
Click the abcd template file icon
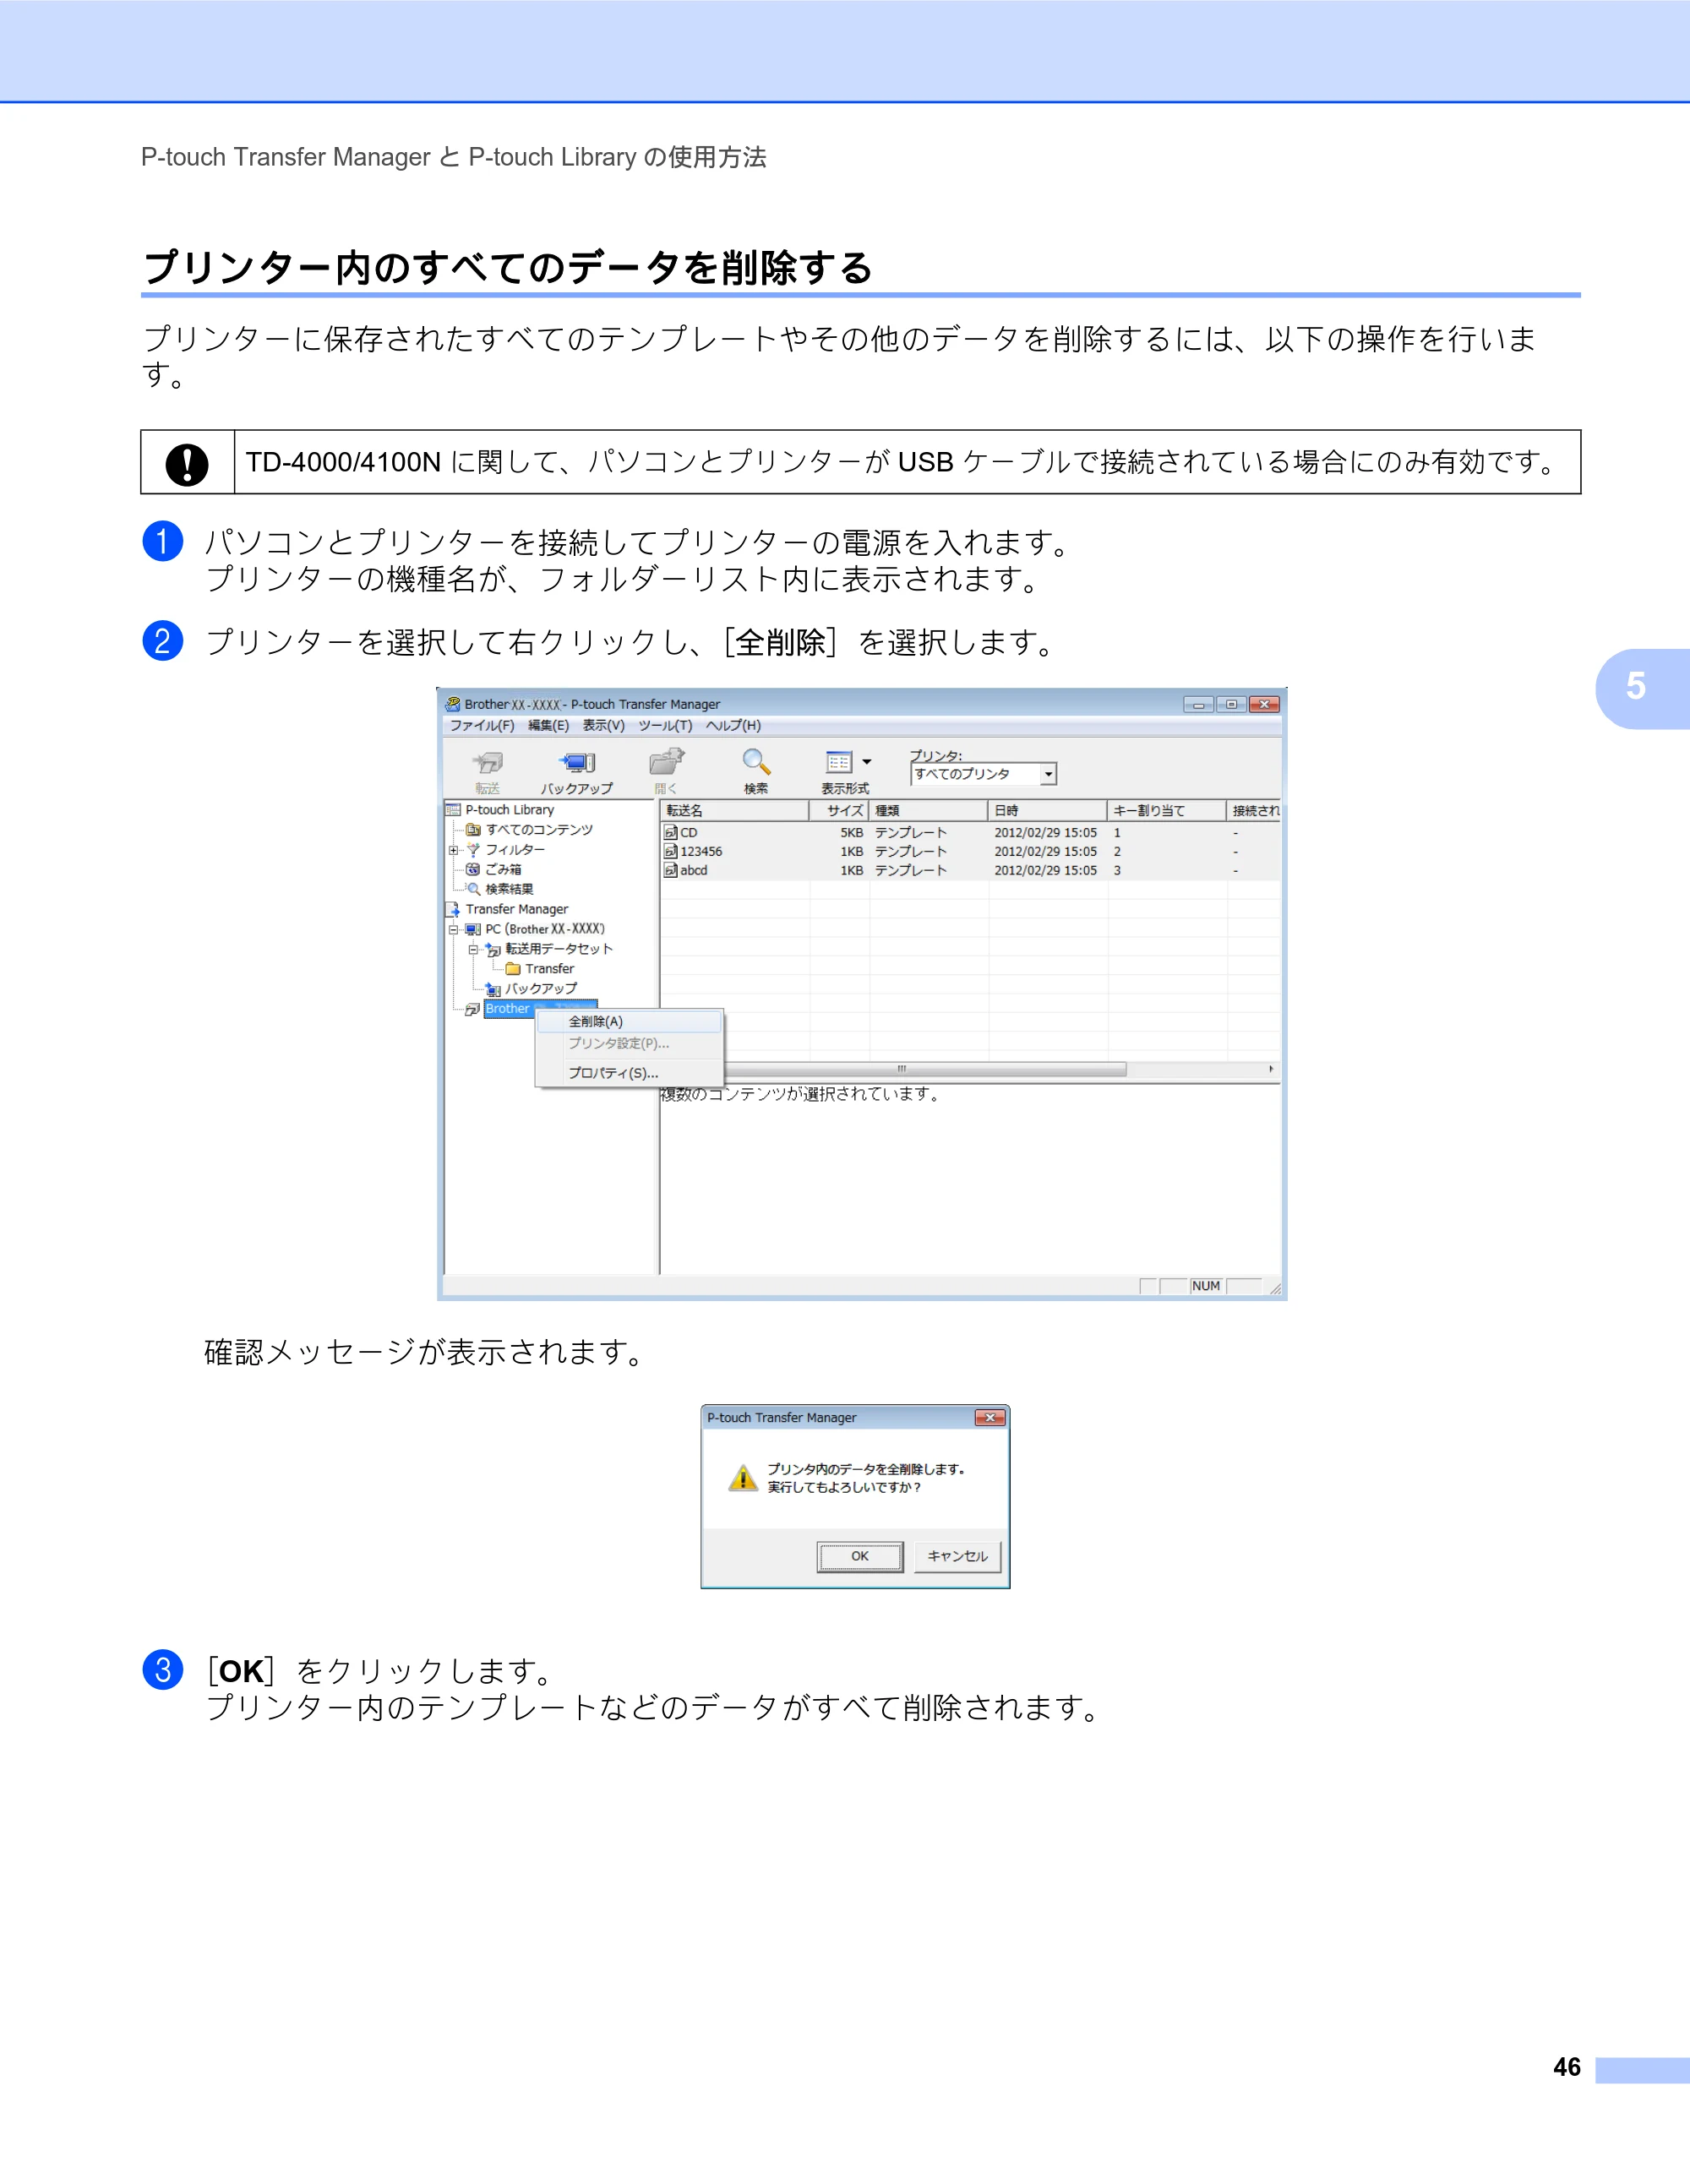click(671, 870)
